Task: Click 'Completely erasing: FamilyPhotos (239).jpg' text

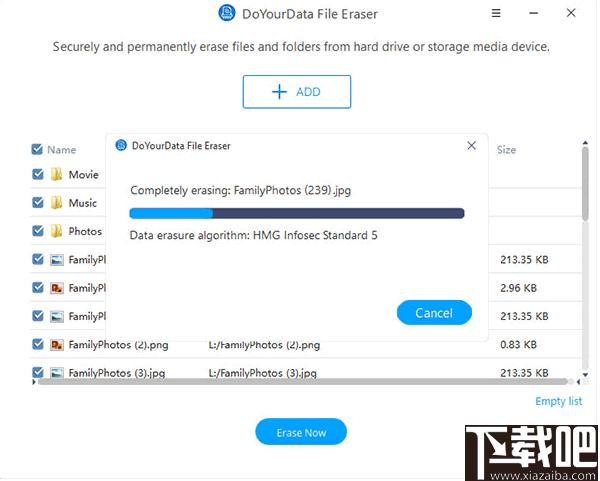Action: (241, 191)
